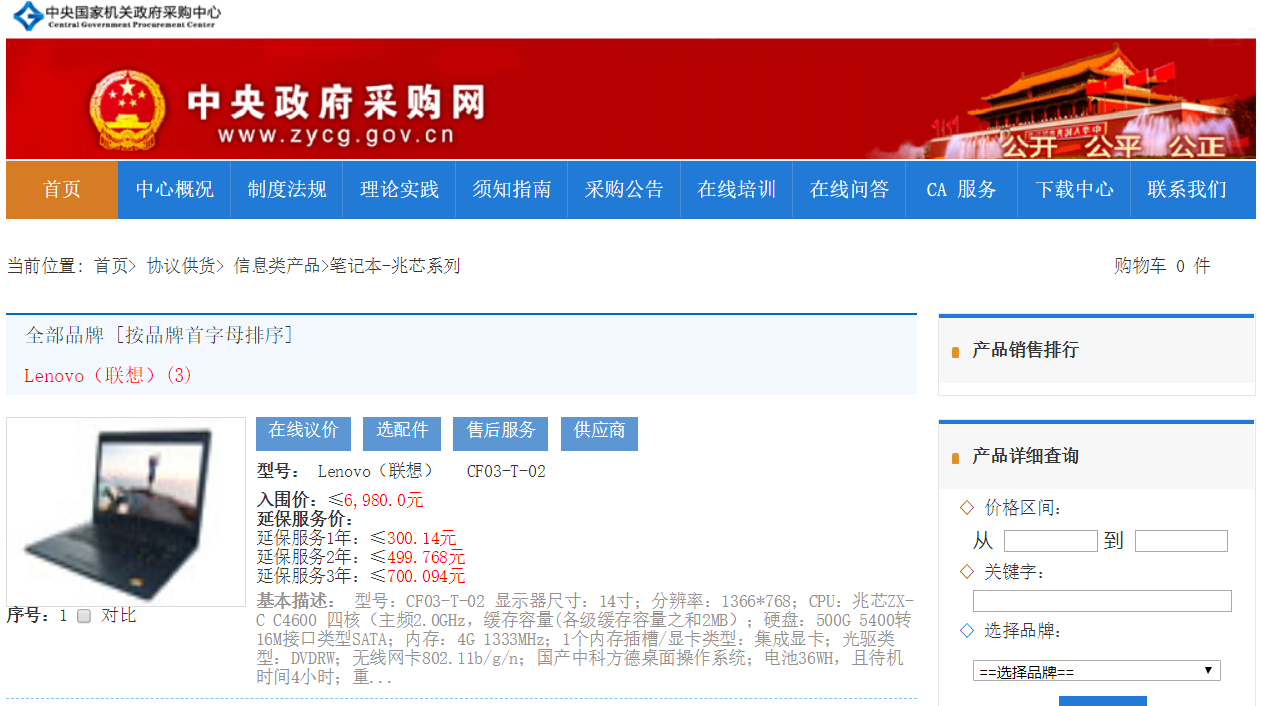1261x706 pixels.
Task: Select 须知指南 in the navigation bar
Action: (512, 190)
